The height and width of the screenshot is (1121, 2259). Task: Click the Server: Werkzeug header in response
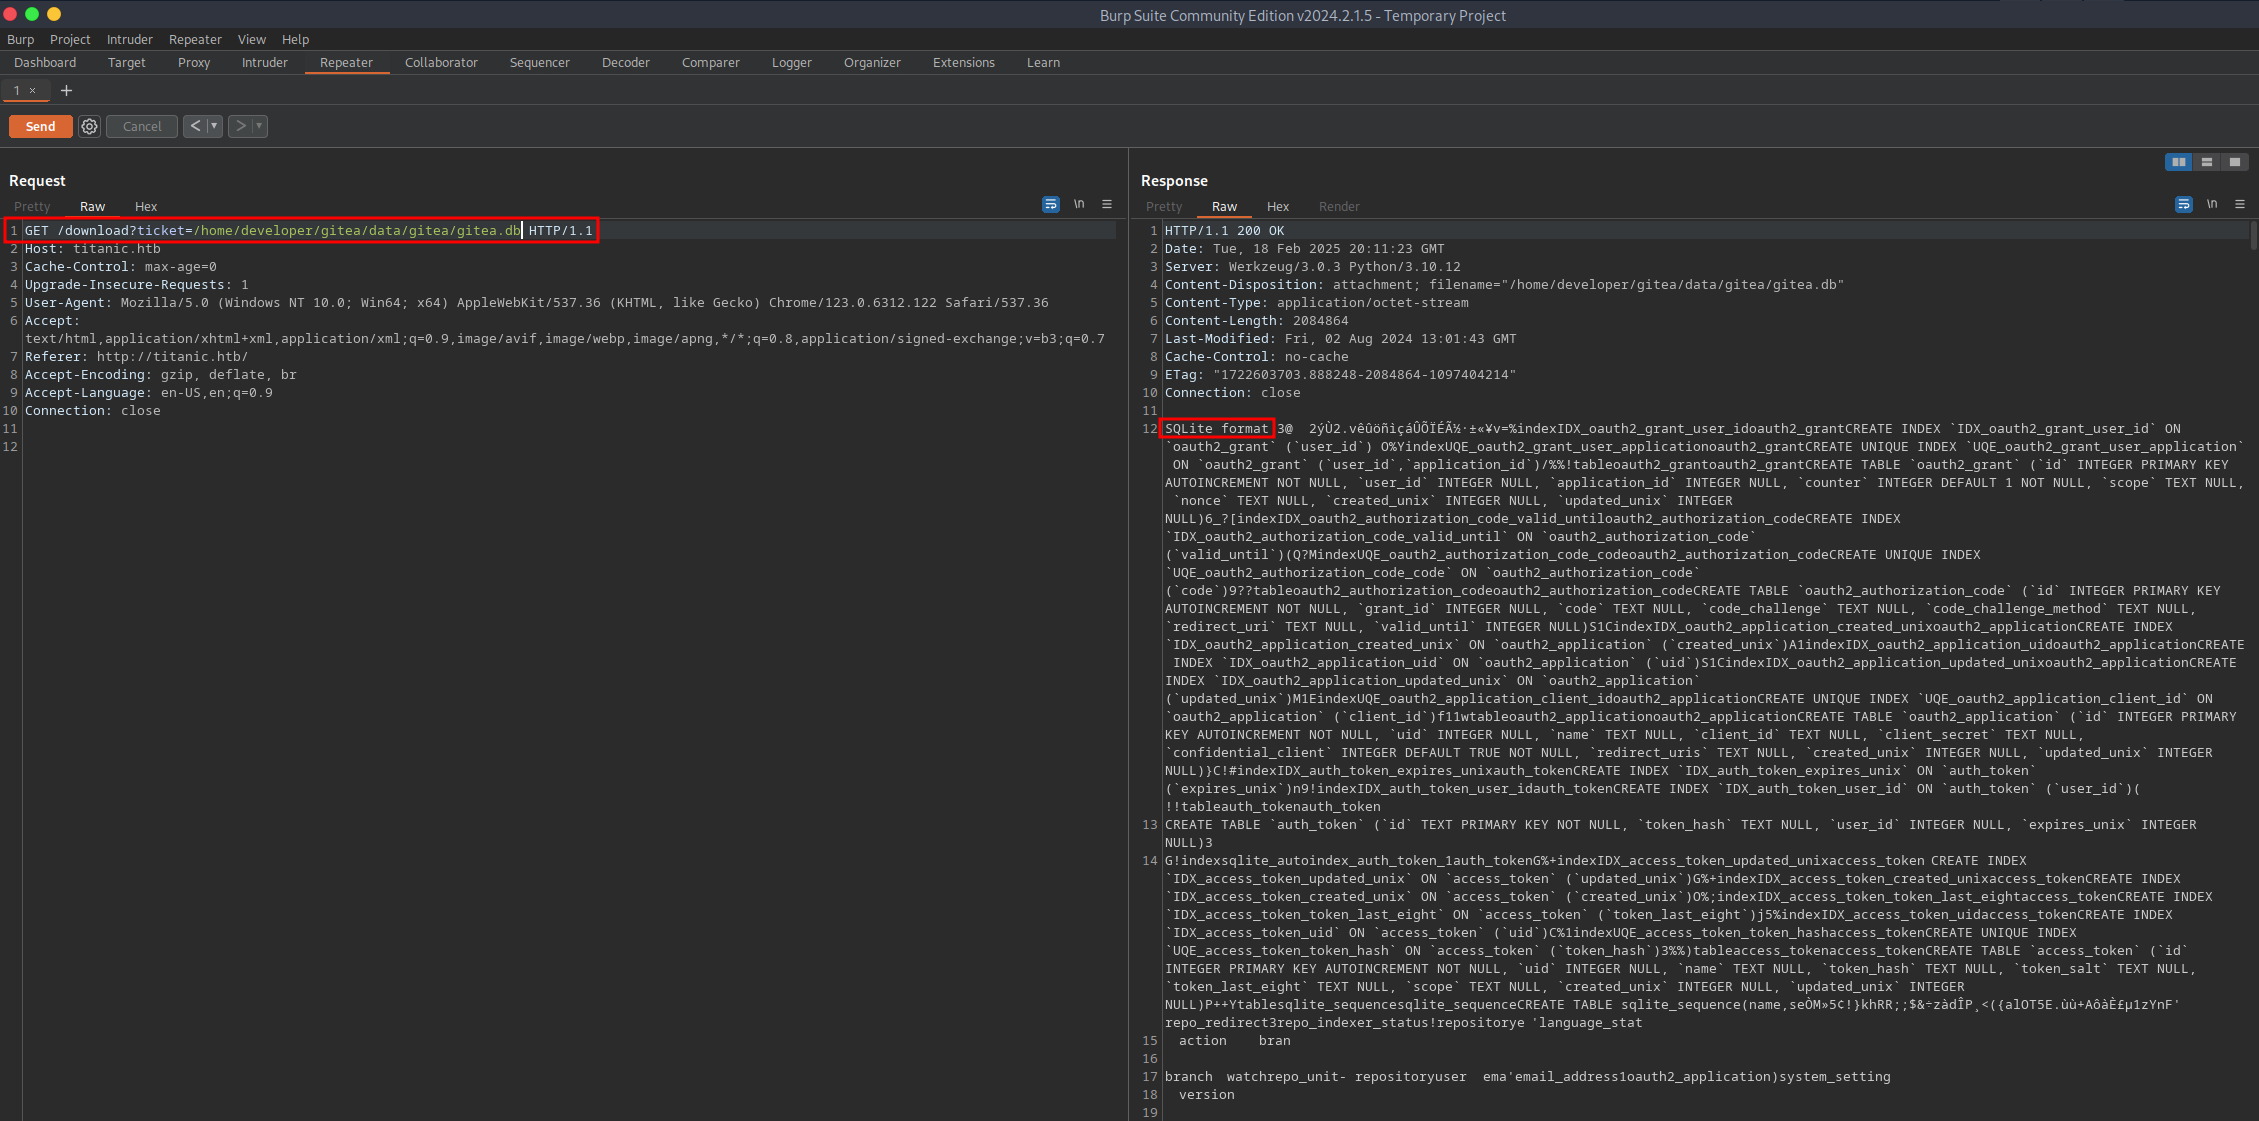[1313, 267]
